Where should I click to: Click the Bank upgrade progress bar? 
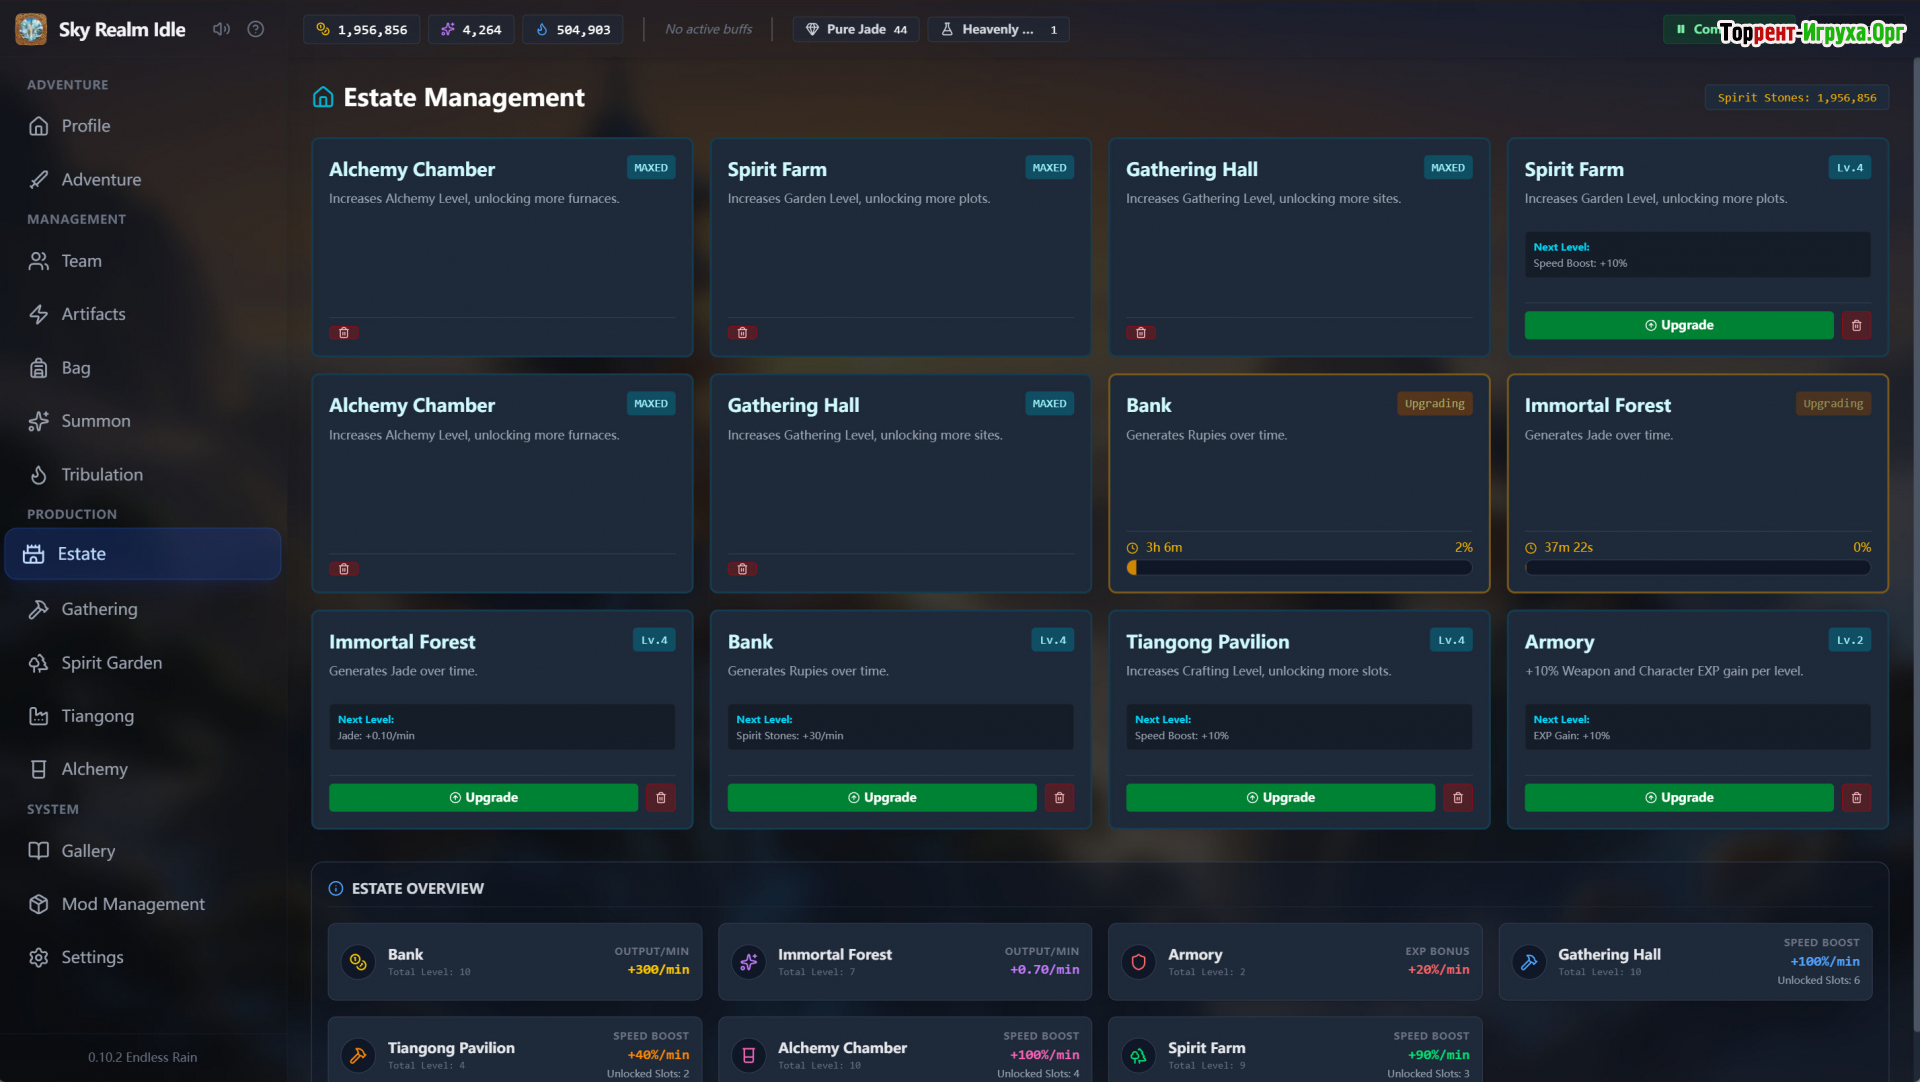1298,567
